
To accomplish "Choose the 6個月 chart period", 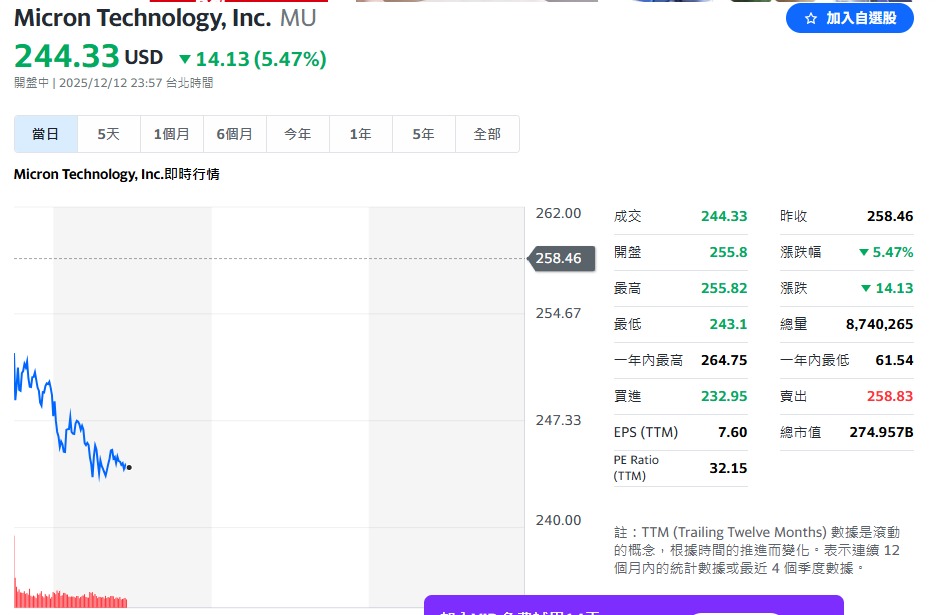I will click(x=234, y=134).
